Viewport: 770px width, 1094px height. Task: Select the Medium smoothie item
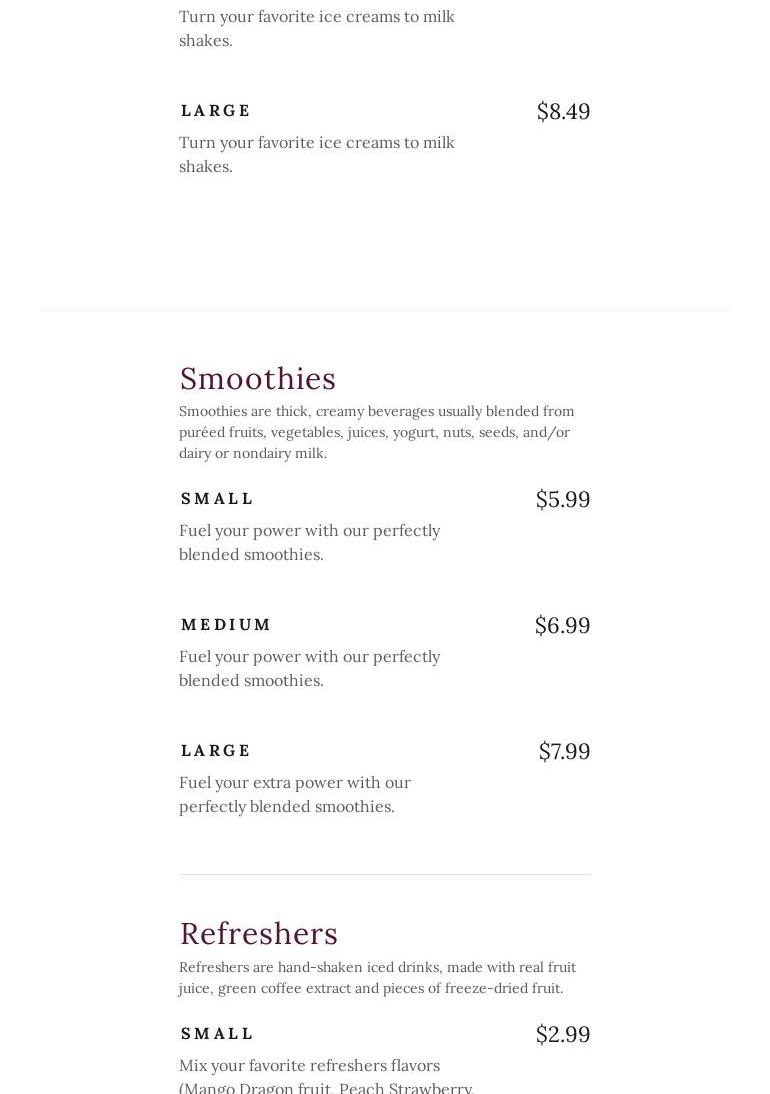click(x=225, y=624)
